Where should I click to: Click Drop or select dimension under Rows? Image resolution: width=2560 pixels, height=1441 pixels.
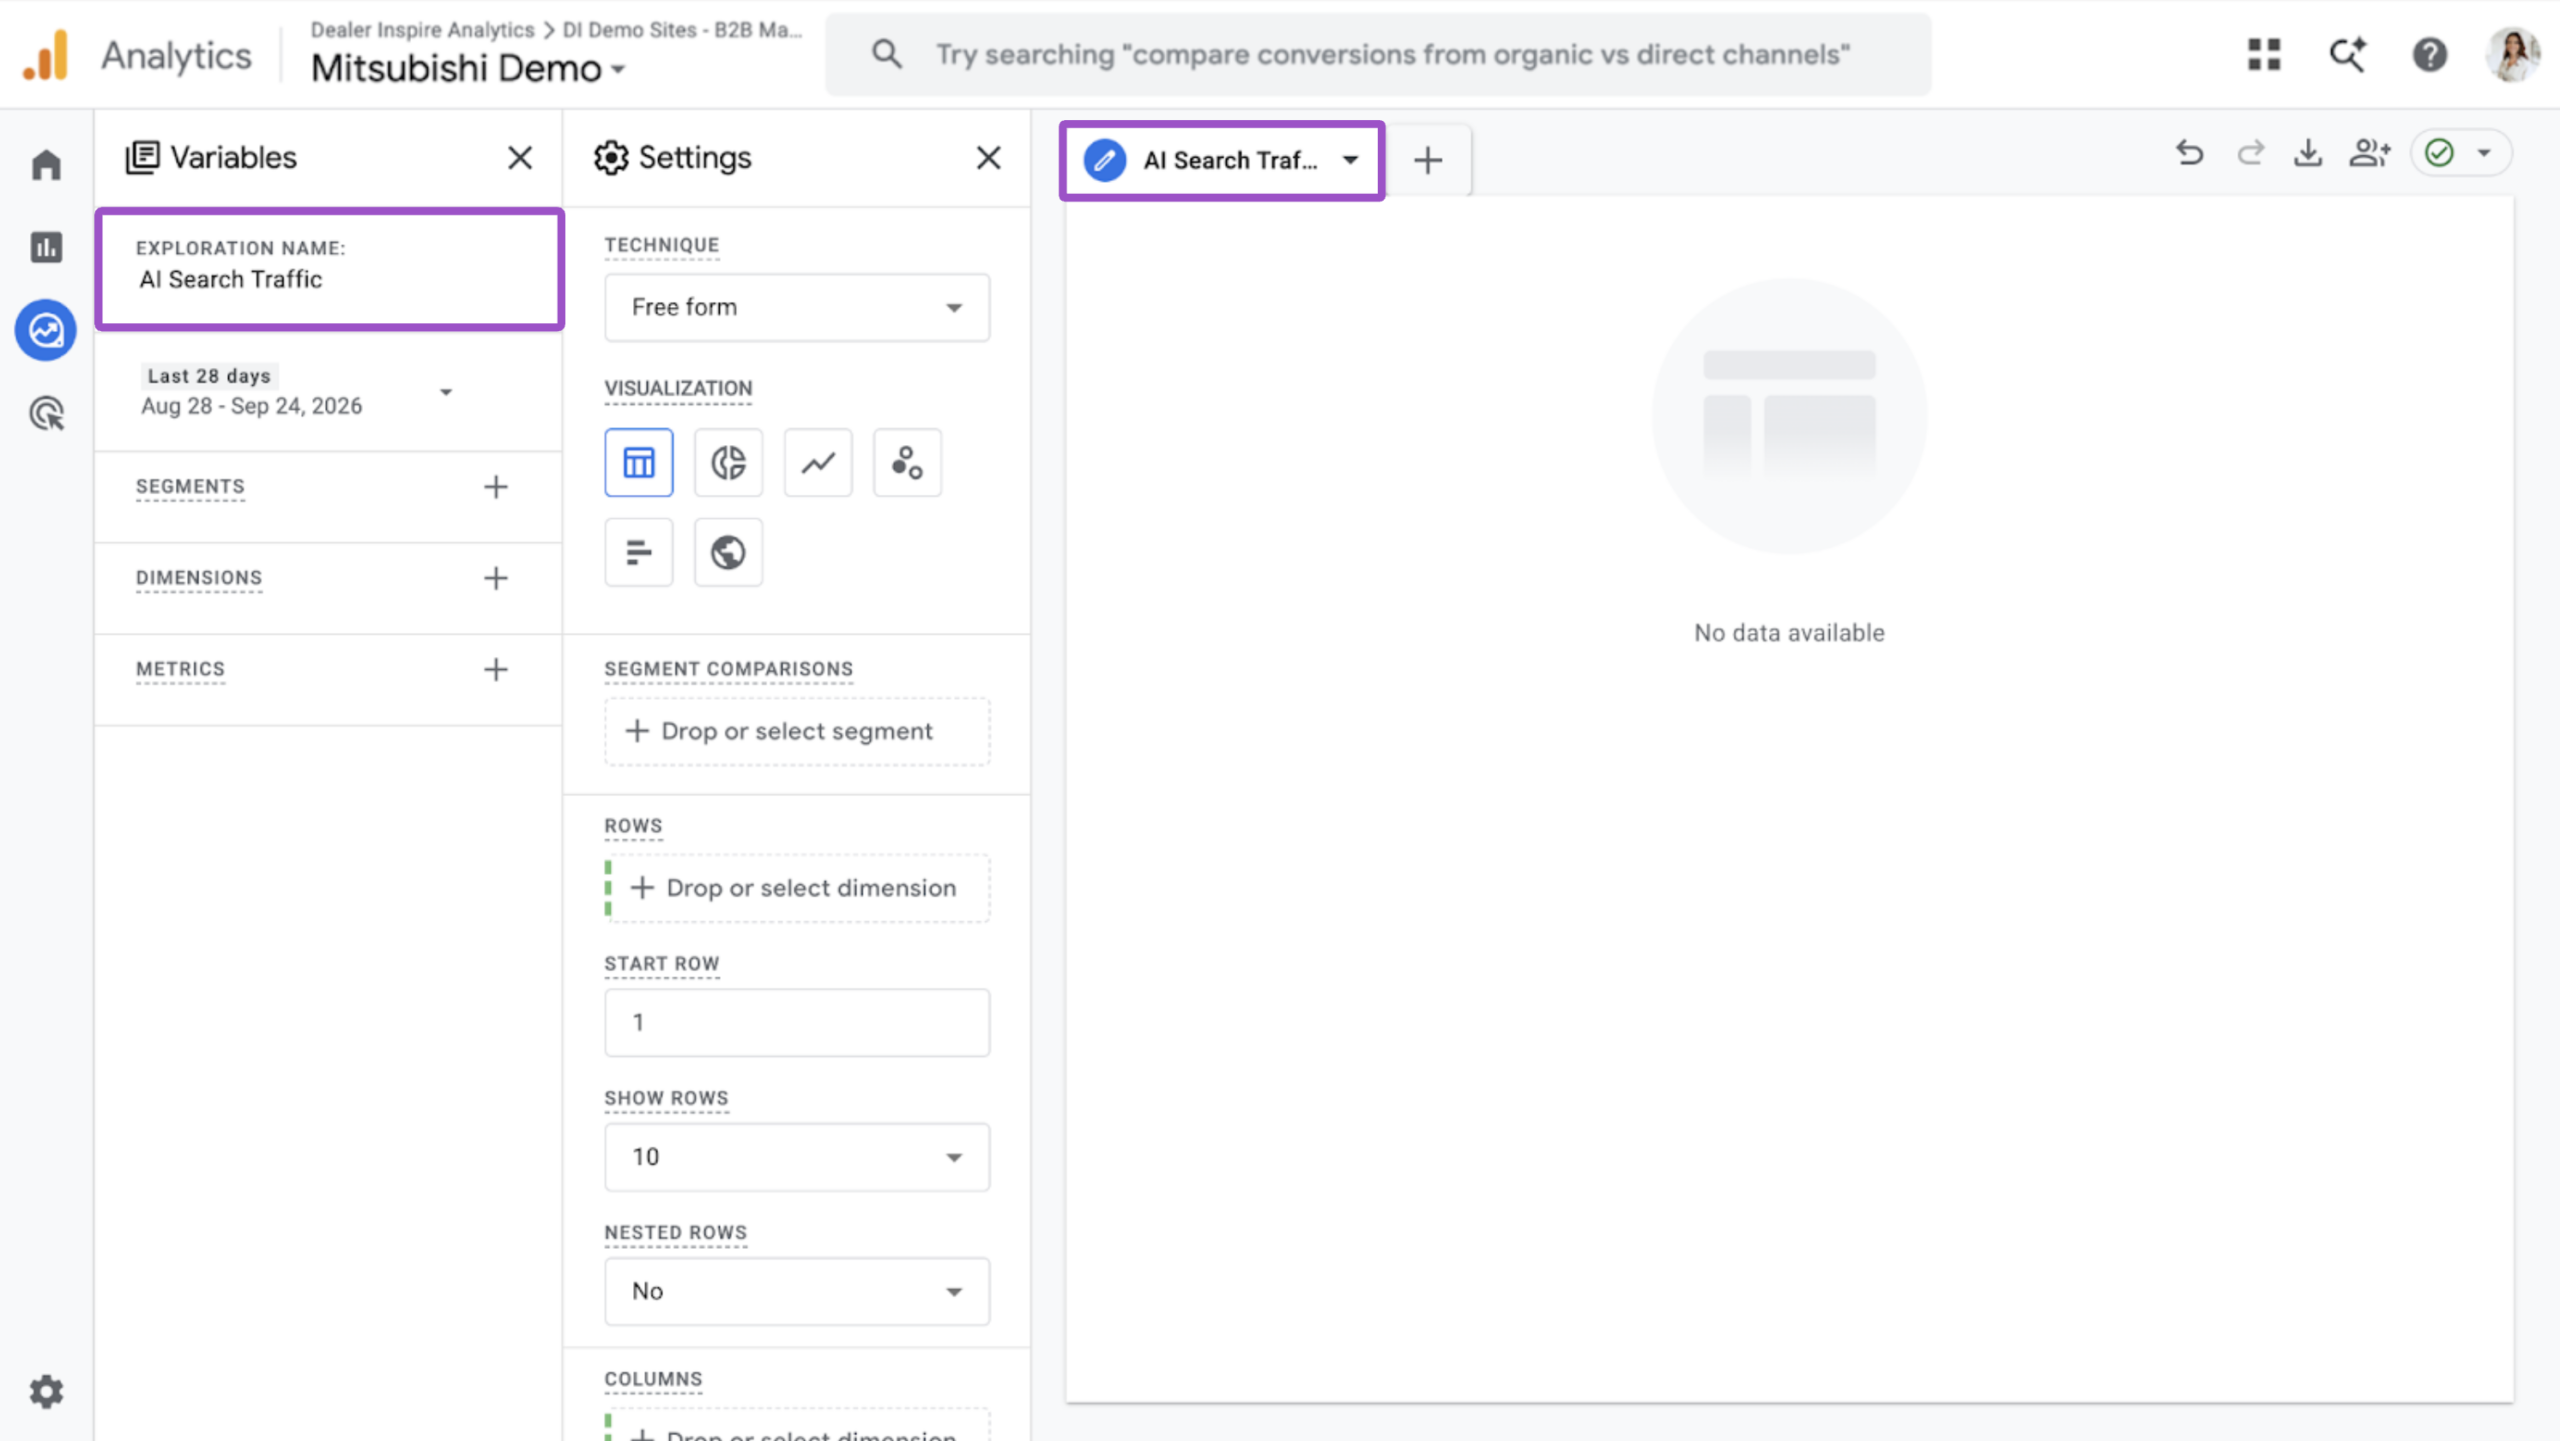click(x=797, y=888)
